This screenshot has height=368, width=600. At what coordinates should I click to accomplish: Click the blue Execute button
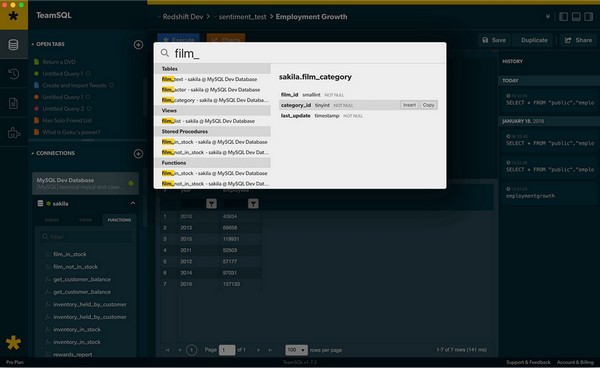[178, 38]
